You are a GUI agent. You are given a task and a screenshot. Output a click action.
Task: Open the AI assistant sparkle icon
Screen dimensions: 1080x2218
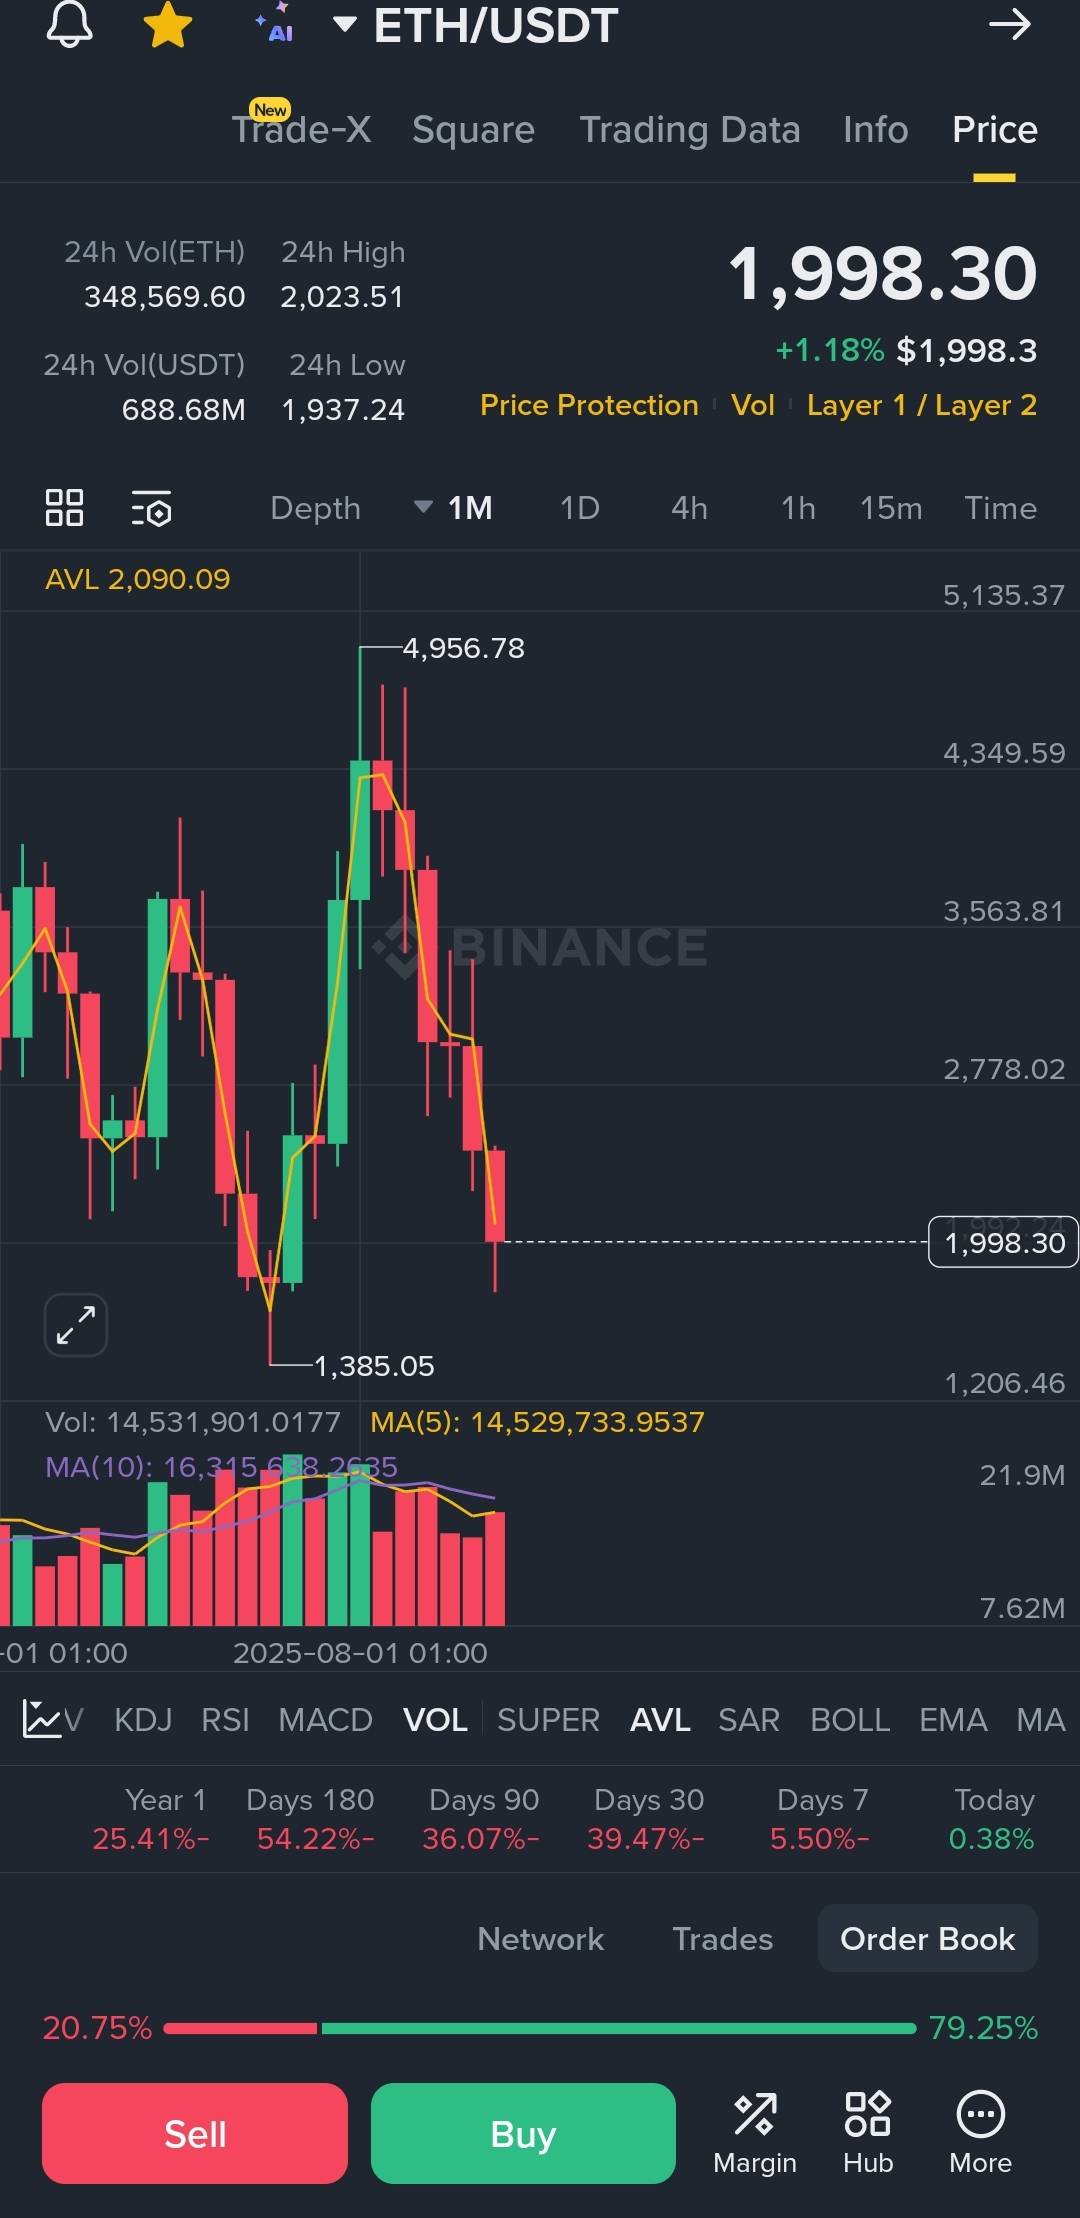[x=275, y=24]
